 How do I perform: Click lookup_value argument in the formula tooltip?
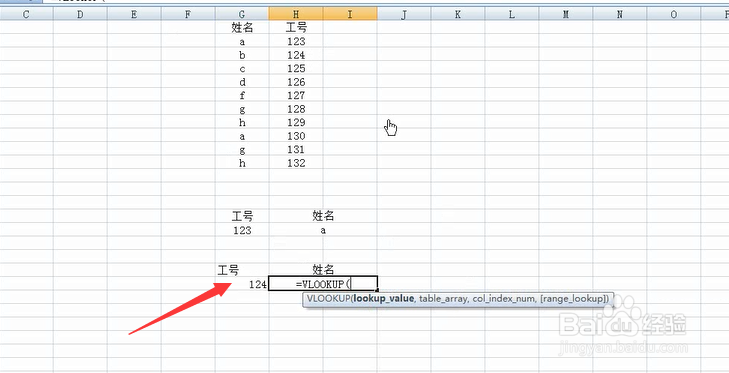(384, 299)
